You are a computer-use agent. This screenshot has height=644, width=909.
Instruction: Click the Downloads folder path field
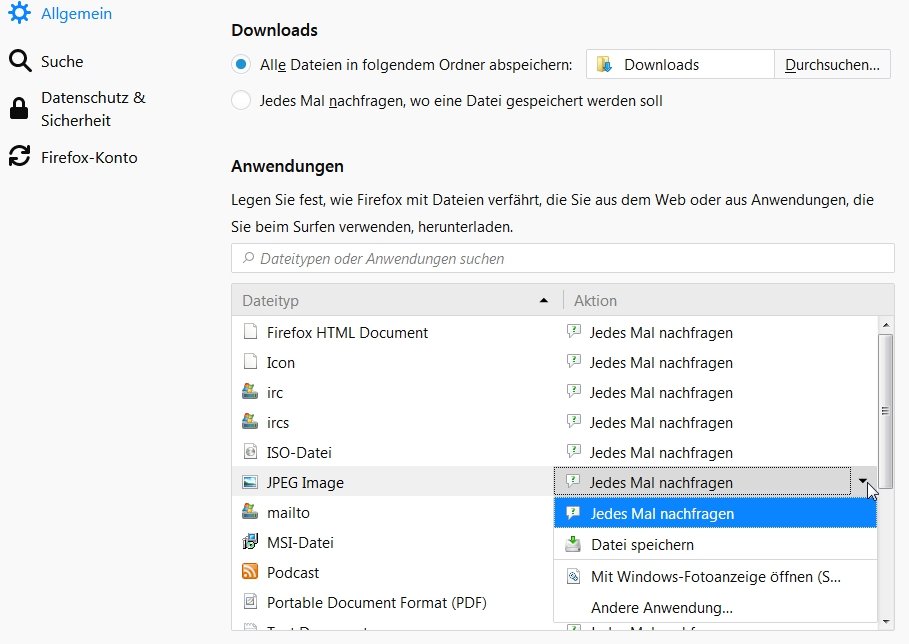(x=680, y=65)
